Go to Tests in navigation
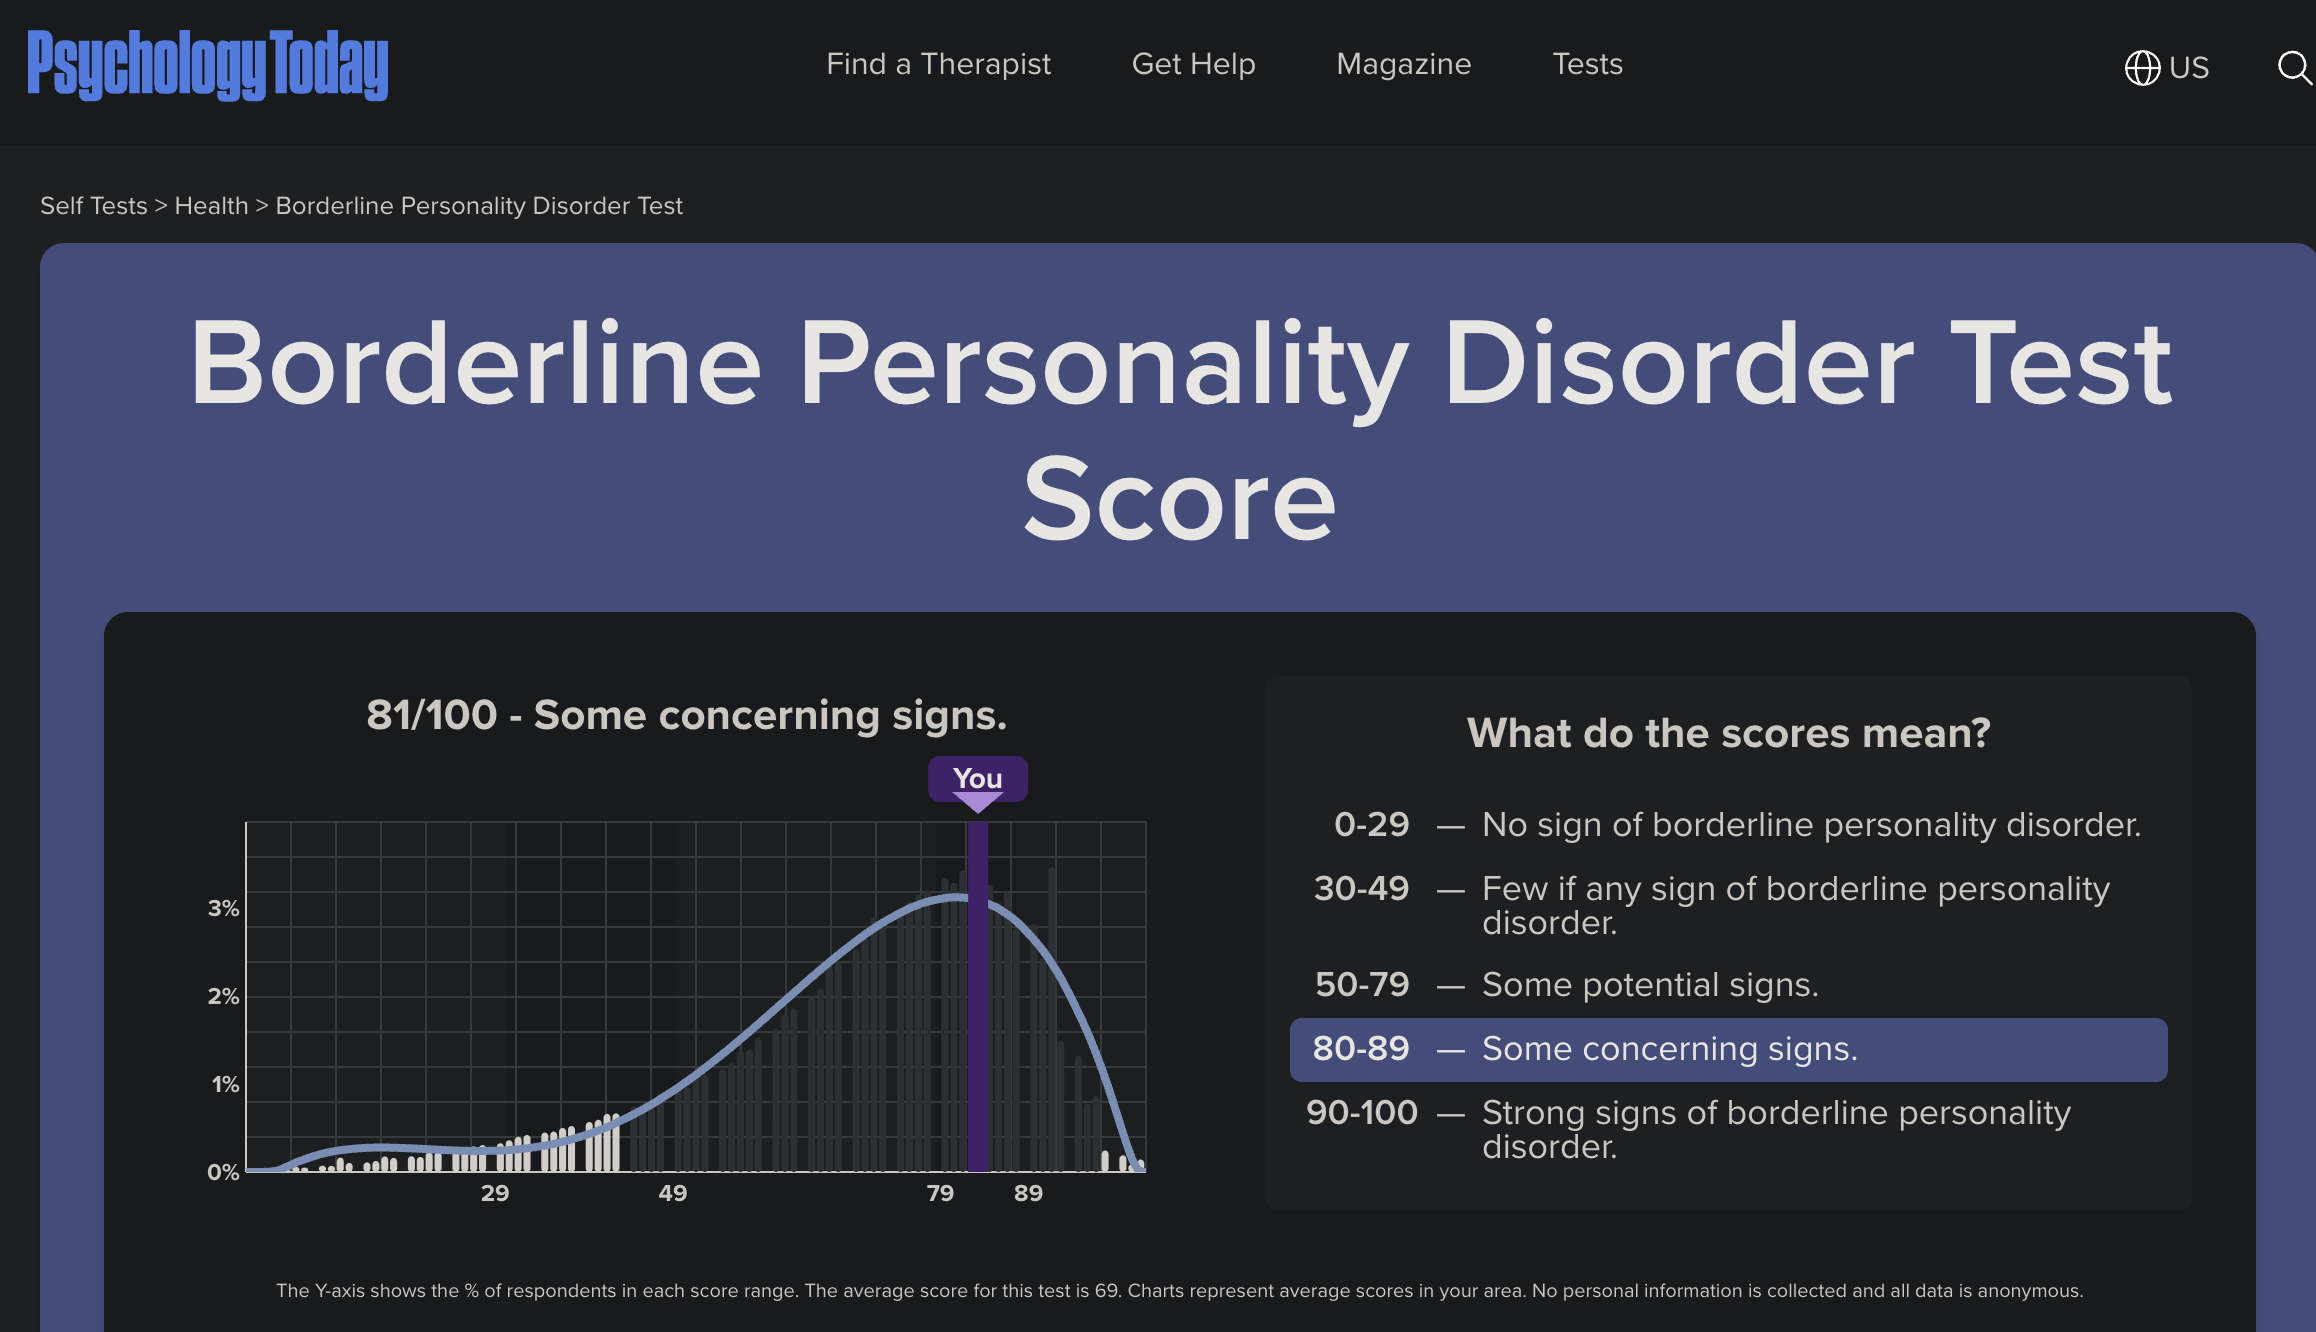This screenshot has width=2316, height=1332. [1587, 64]
